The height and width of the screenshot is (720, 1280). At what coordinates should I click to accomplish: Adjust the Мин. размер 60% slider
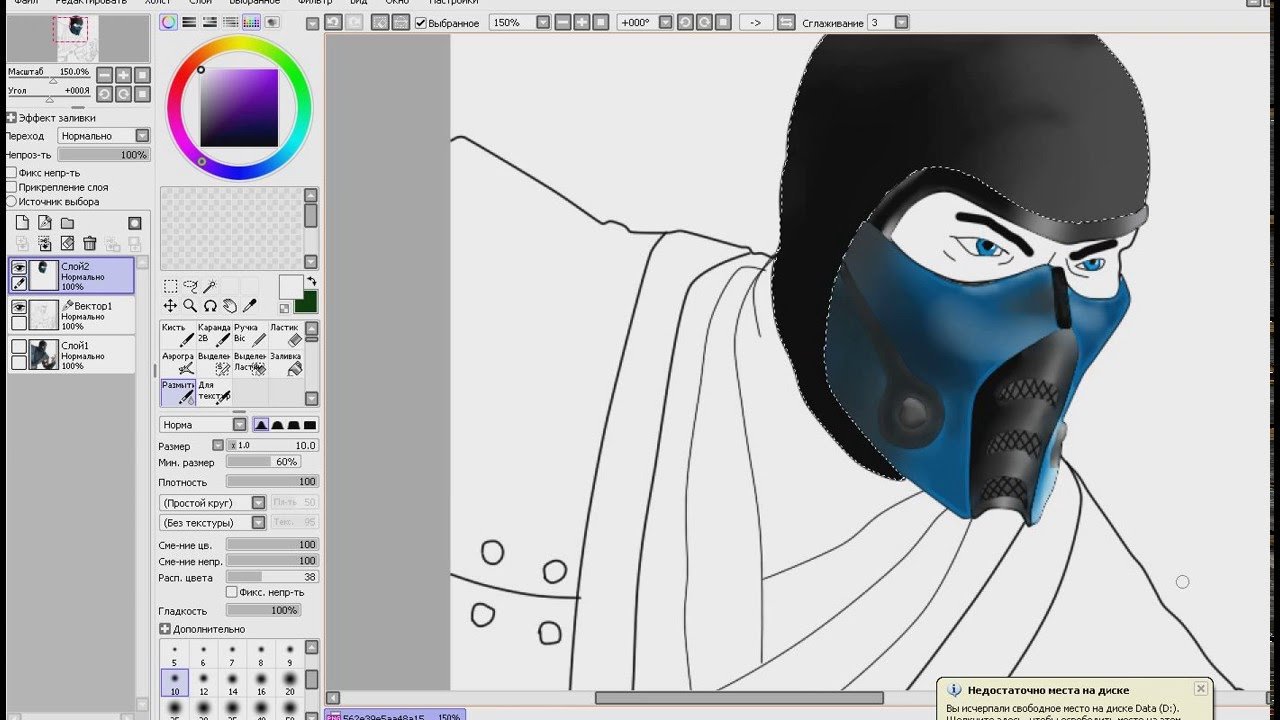pos(263,462)
